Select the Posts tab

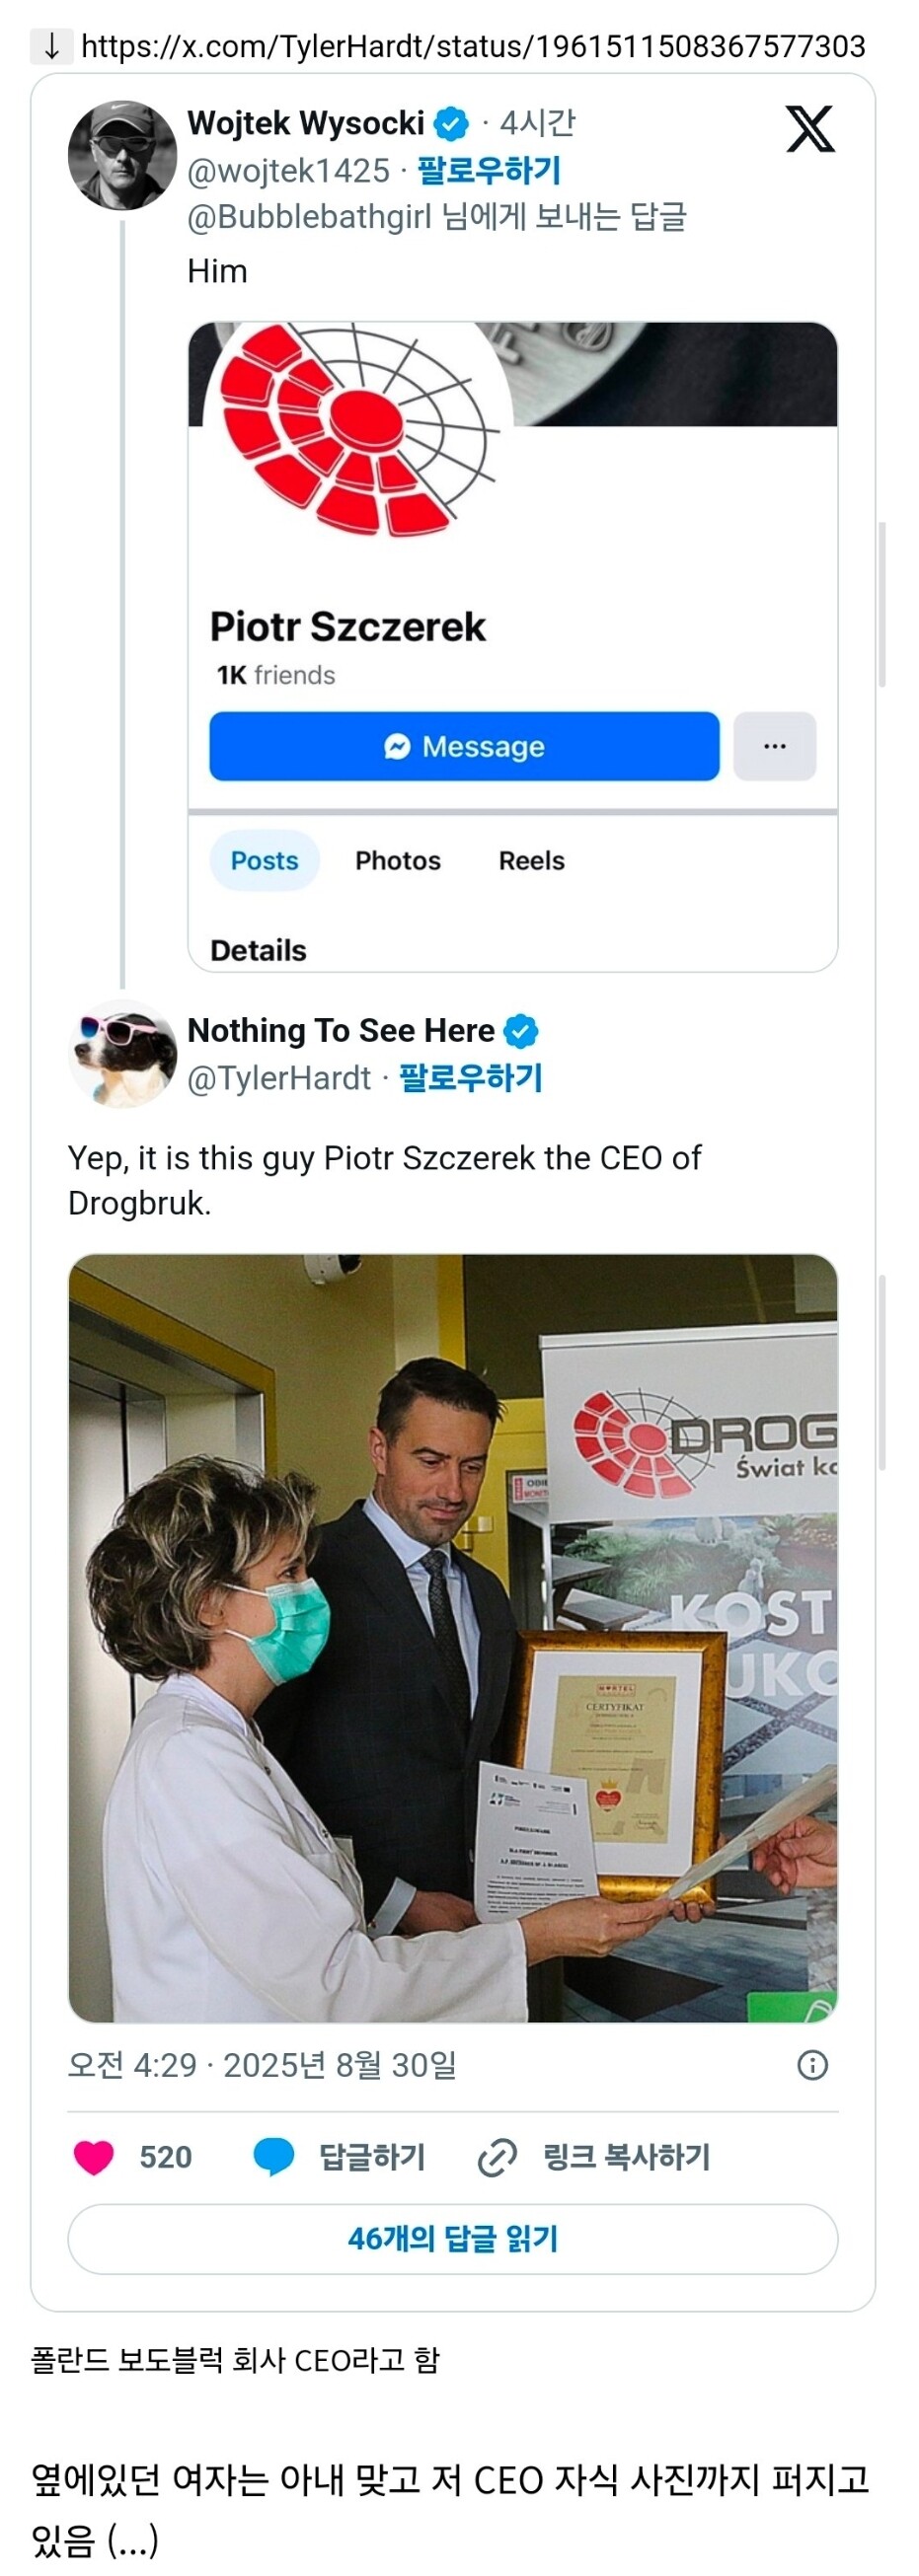click(264, 860)
